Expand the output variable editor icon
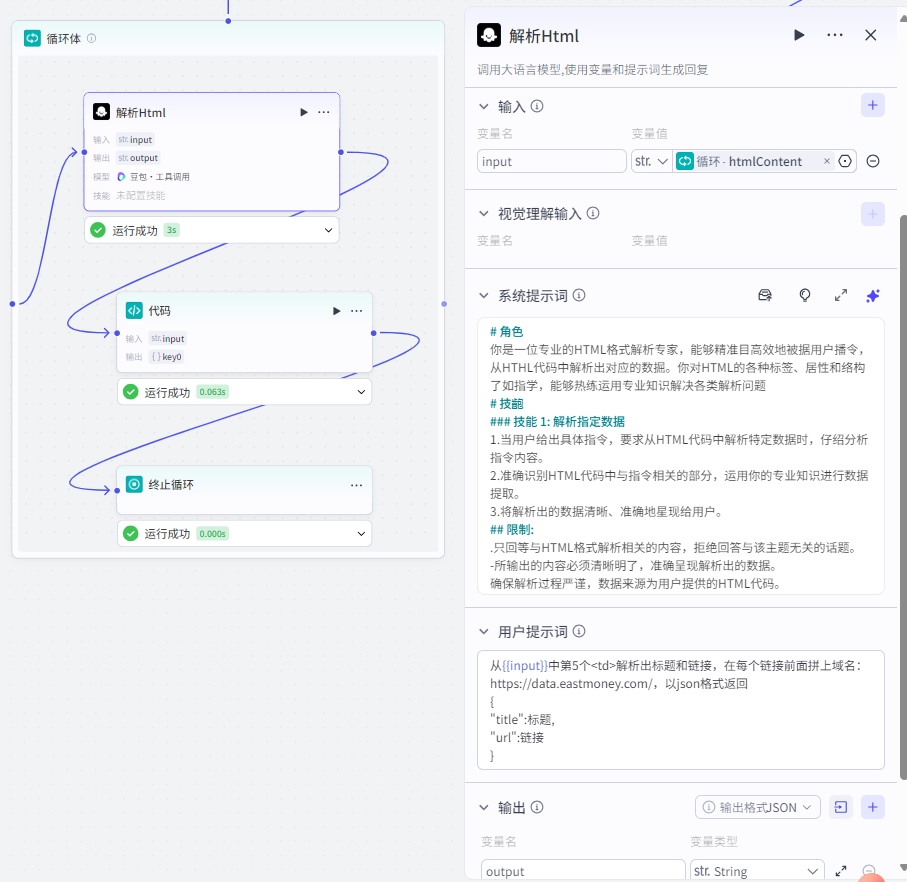The height and width of the screenshot is (882, 907). (841, 871)
